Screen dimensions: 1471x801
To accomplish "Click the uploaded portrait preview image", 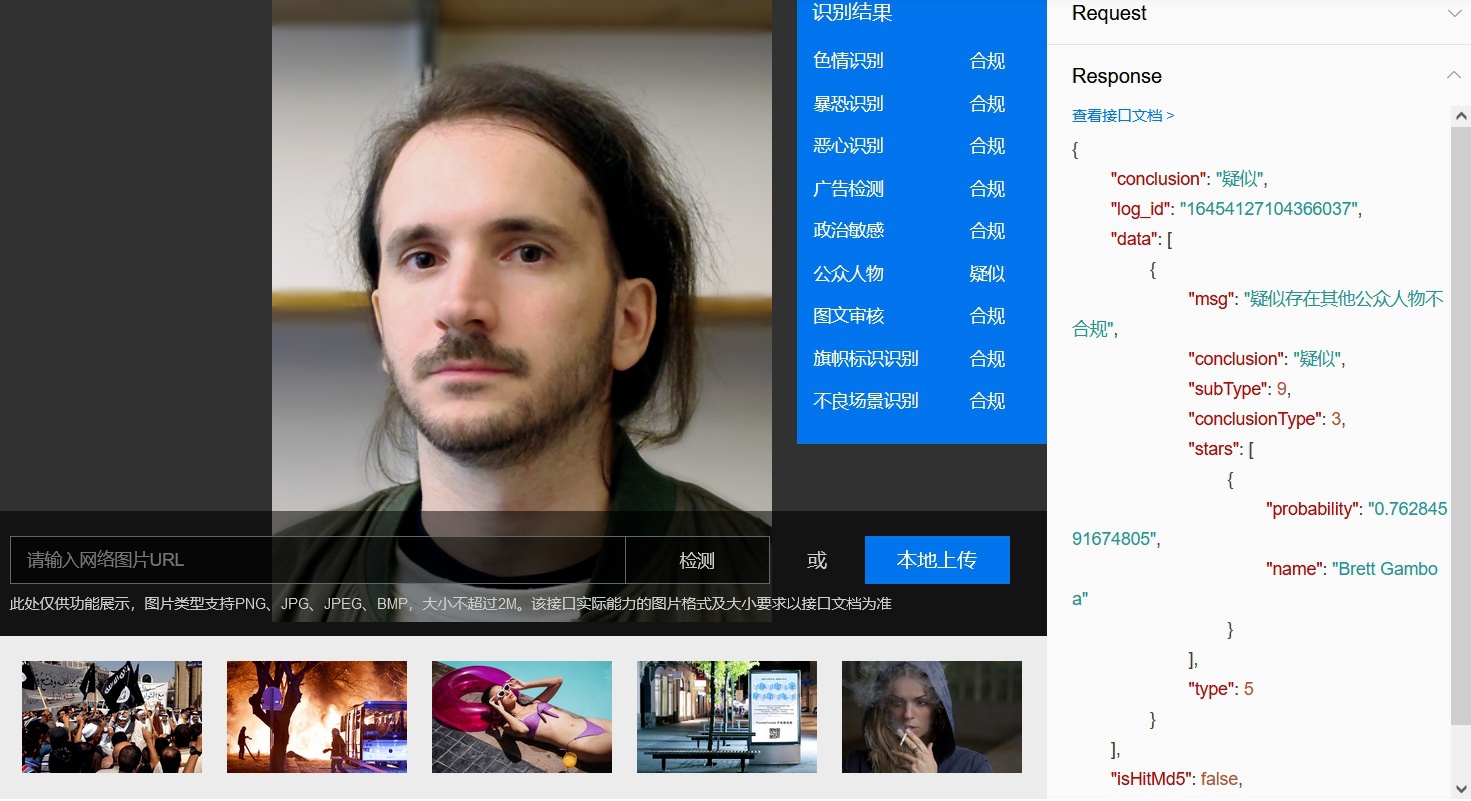I will 521,265.
